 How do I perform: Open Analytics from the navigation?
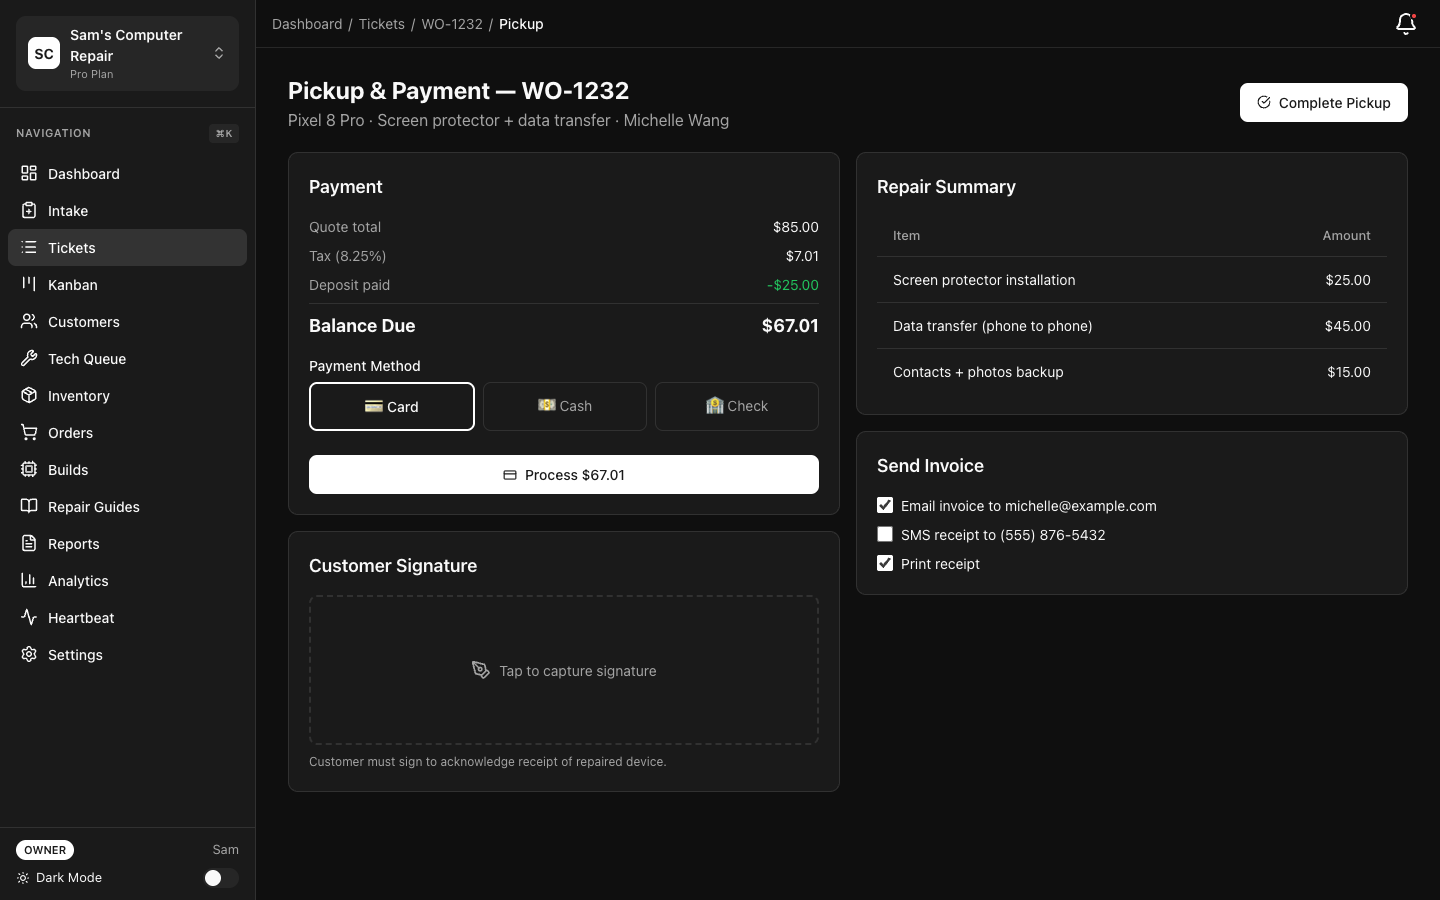point(78,580)
